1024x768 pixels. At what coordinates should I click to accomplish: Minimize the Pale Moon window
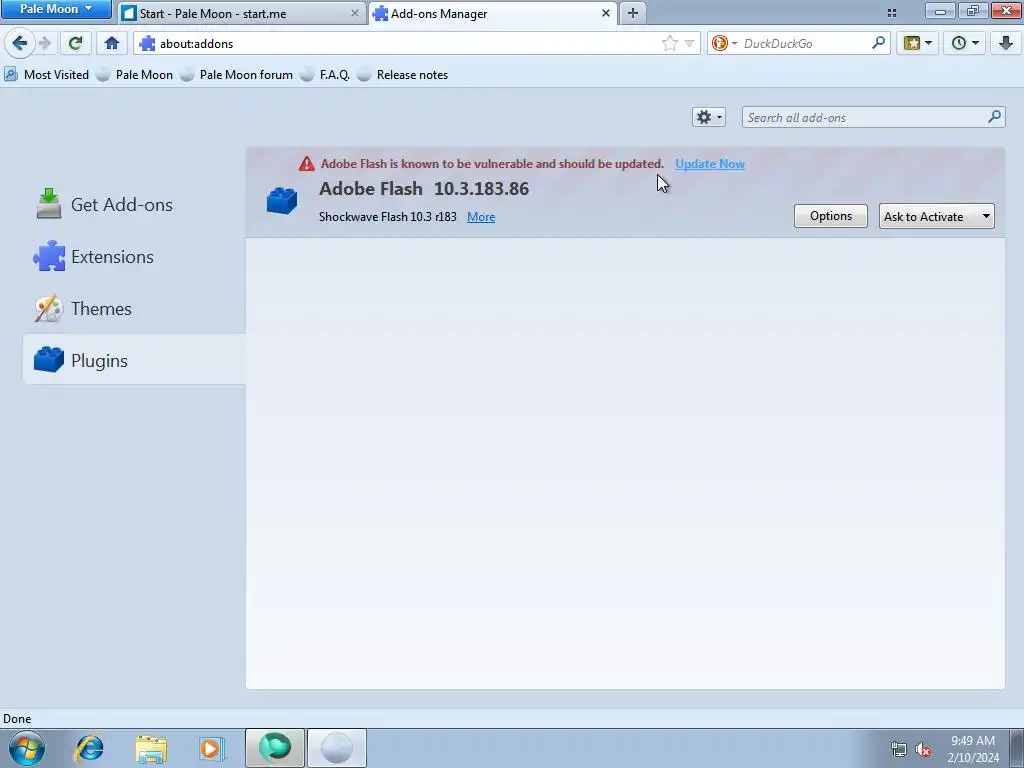pyautogui.click(x=940, y=10)
